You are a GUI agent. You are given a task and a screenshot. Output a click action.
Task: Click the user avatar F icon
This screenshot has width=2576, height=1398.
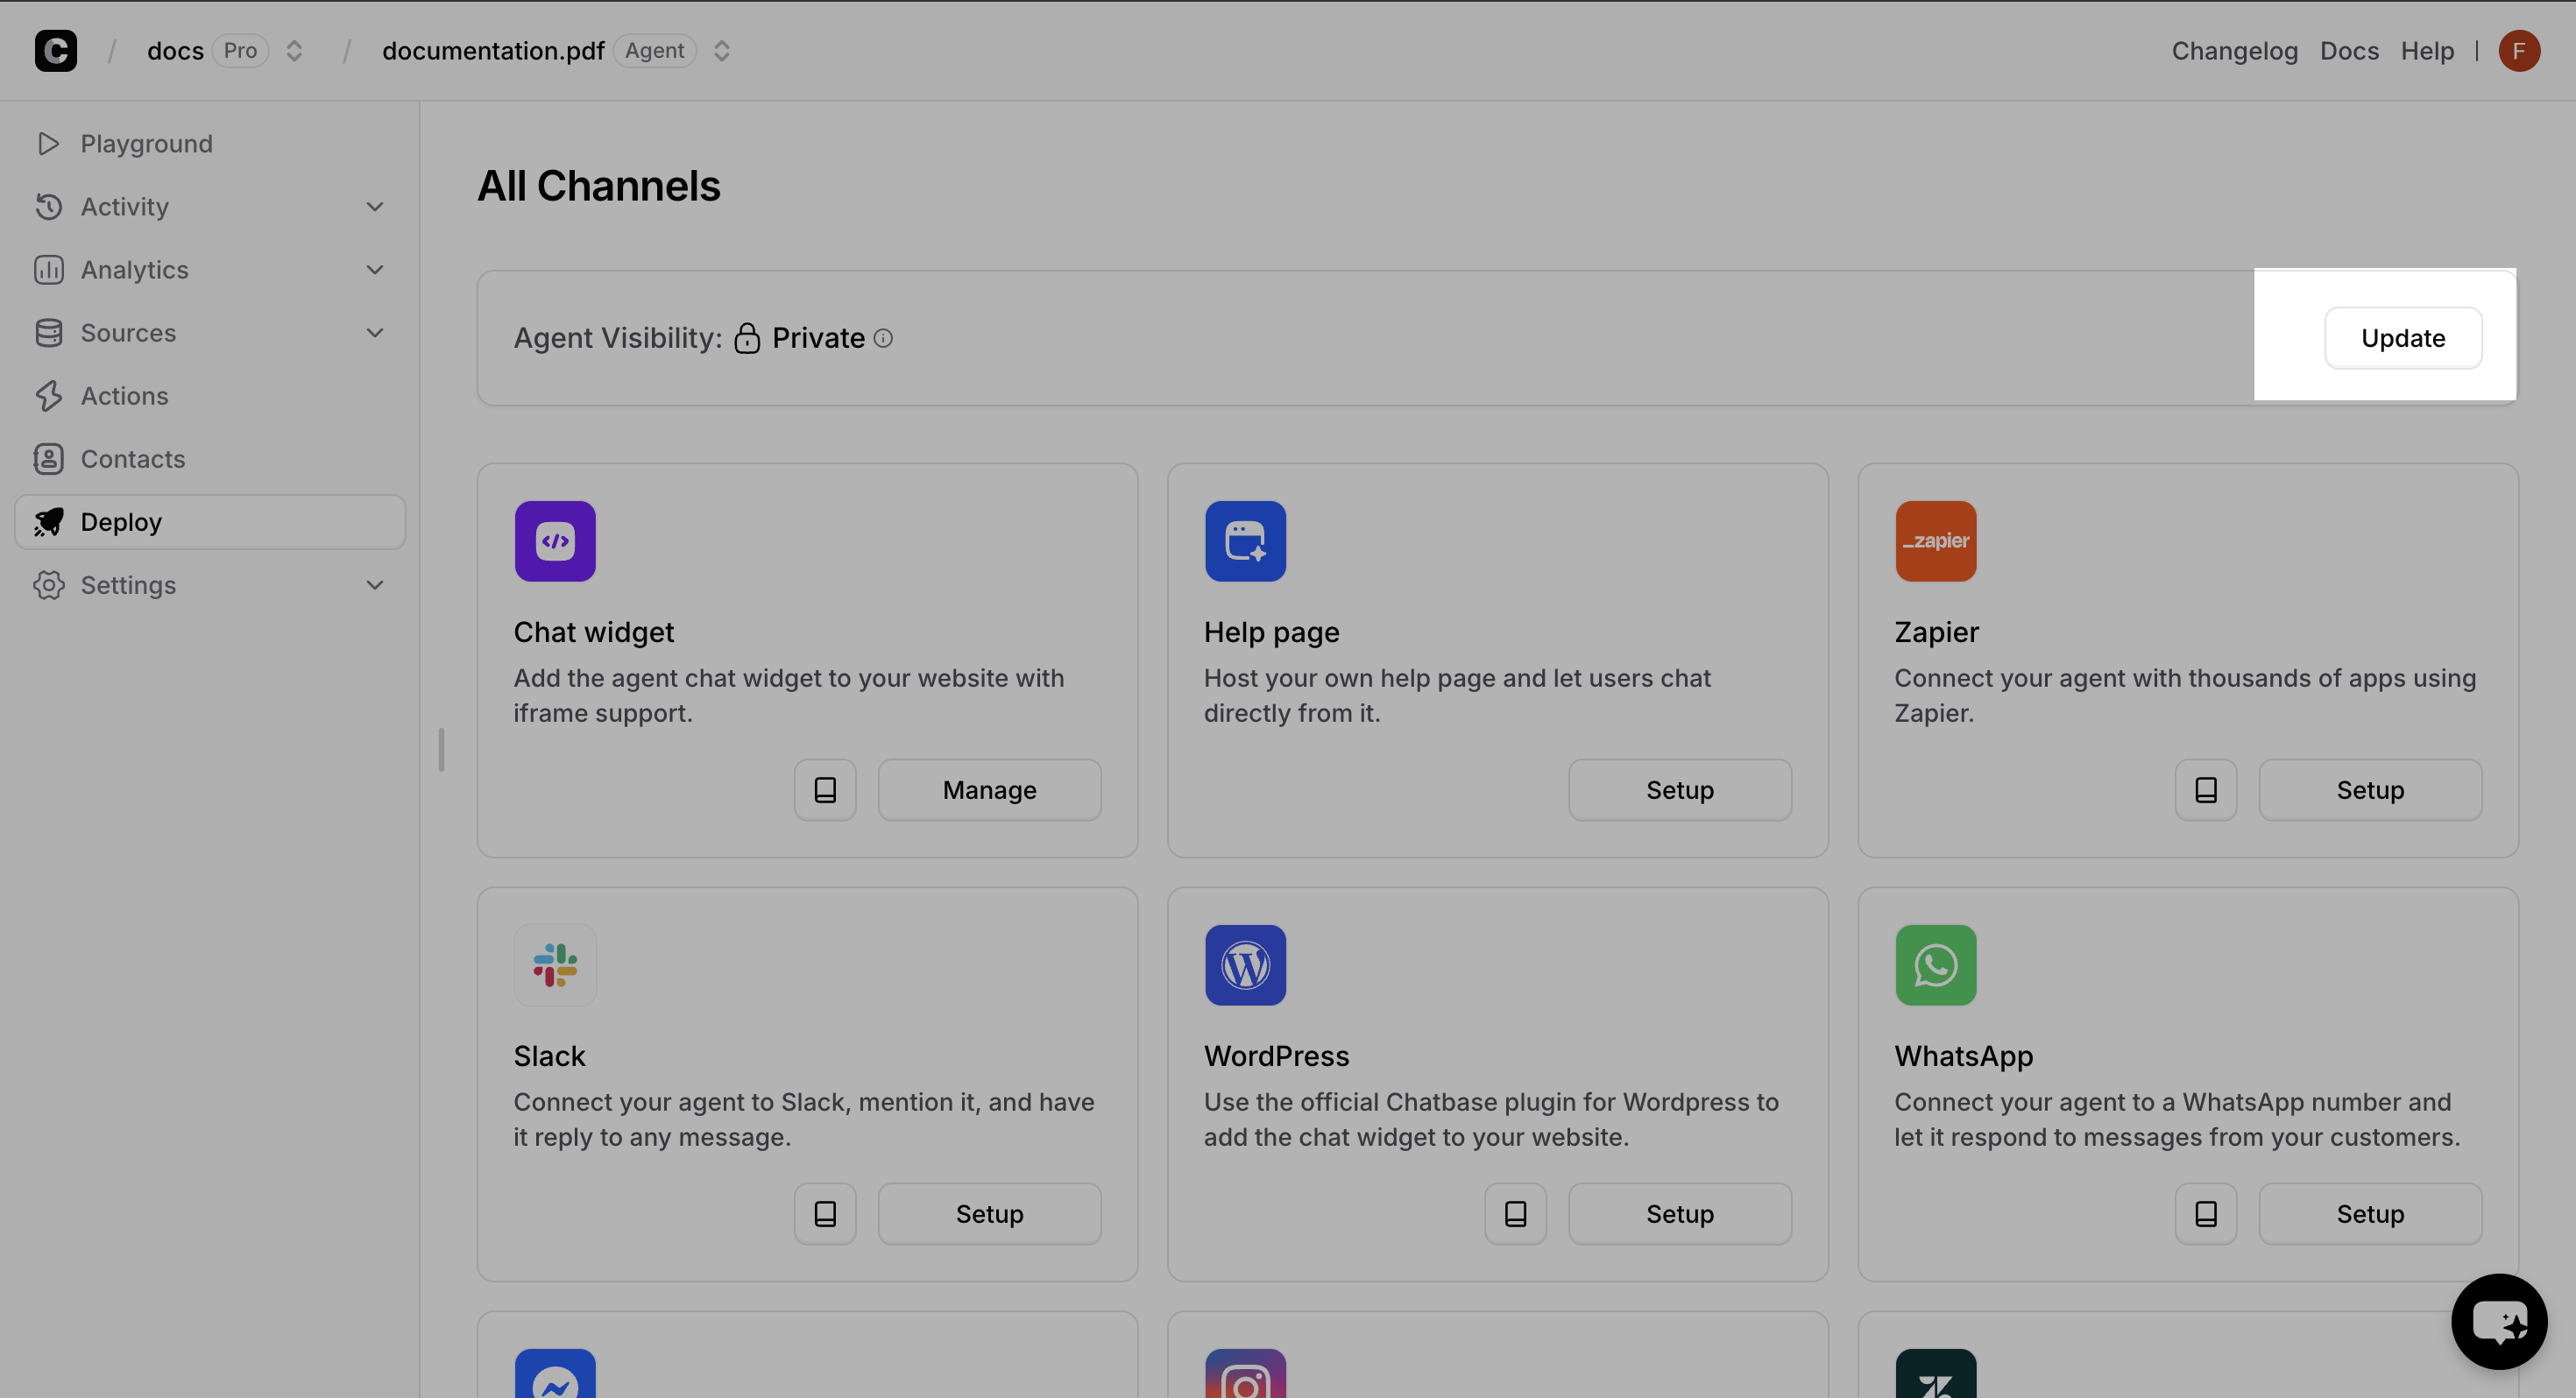point(2519,51)
